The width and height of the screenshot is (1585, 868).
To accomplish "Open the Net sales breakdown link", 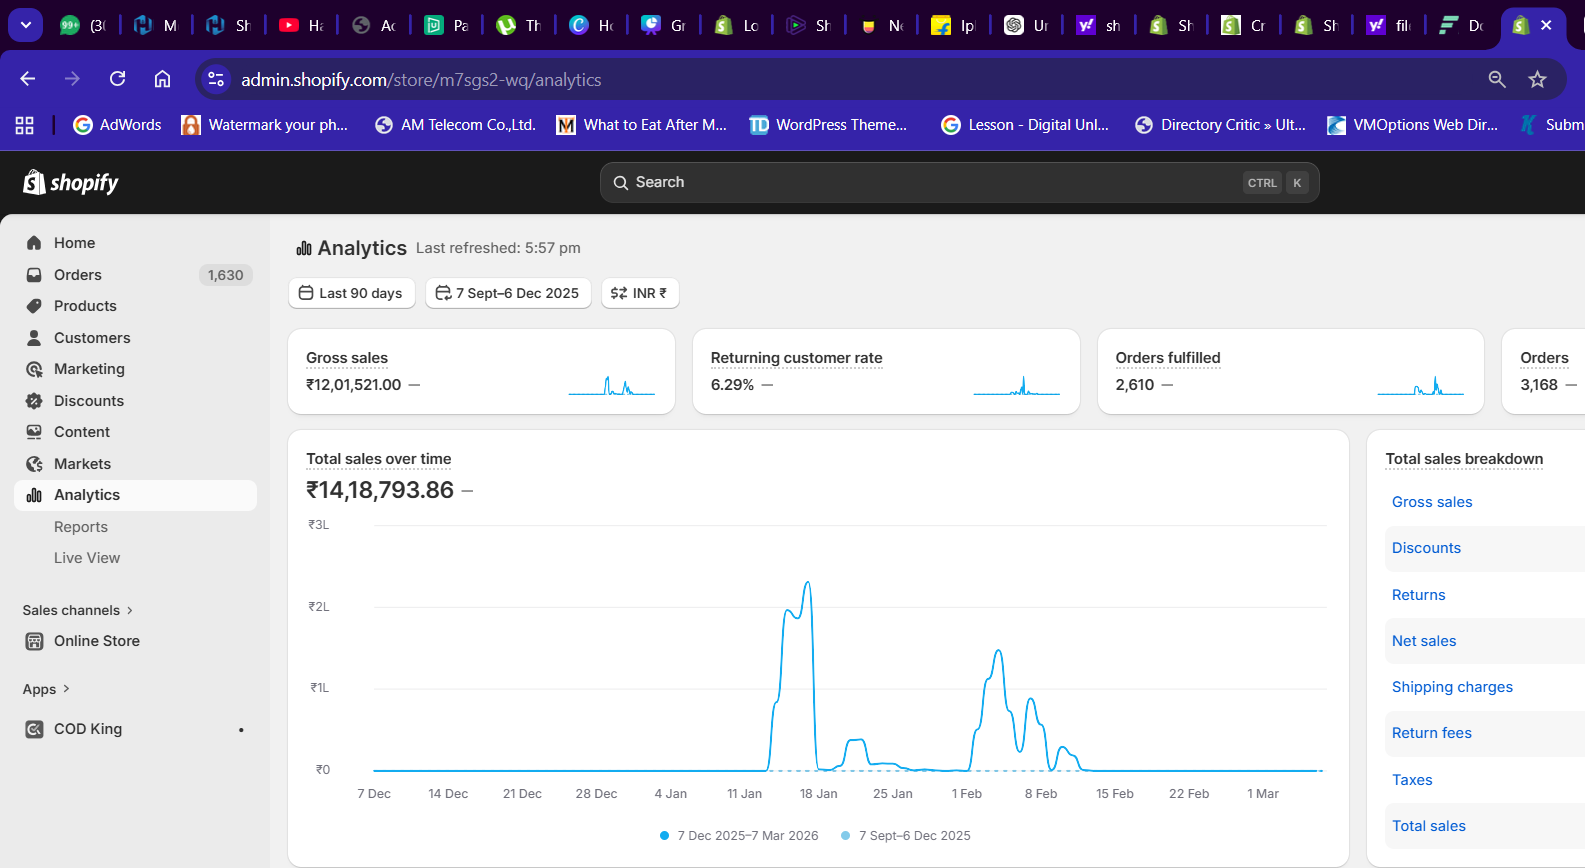I will [x=1424, y=641].
